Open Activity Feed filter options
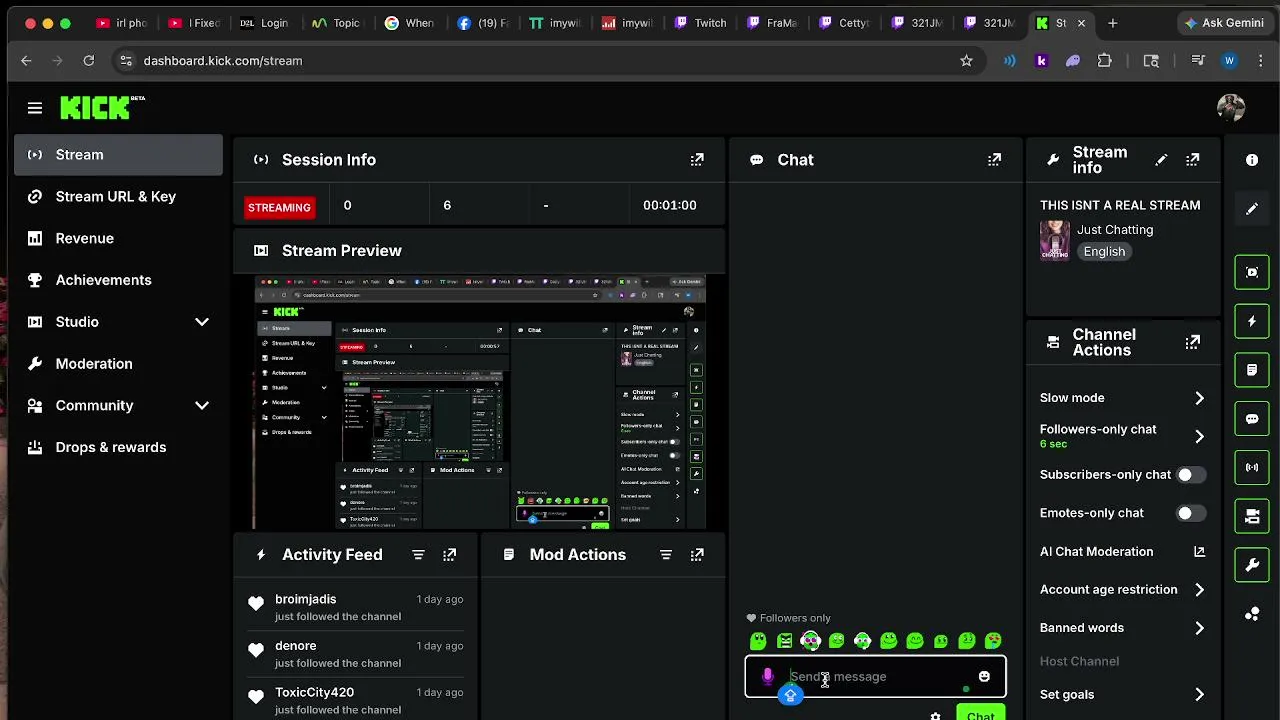This screenshot has height=720, width=1280. pos(418,555)
